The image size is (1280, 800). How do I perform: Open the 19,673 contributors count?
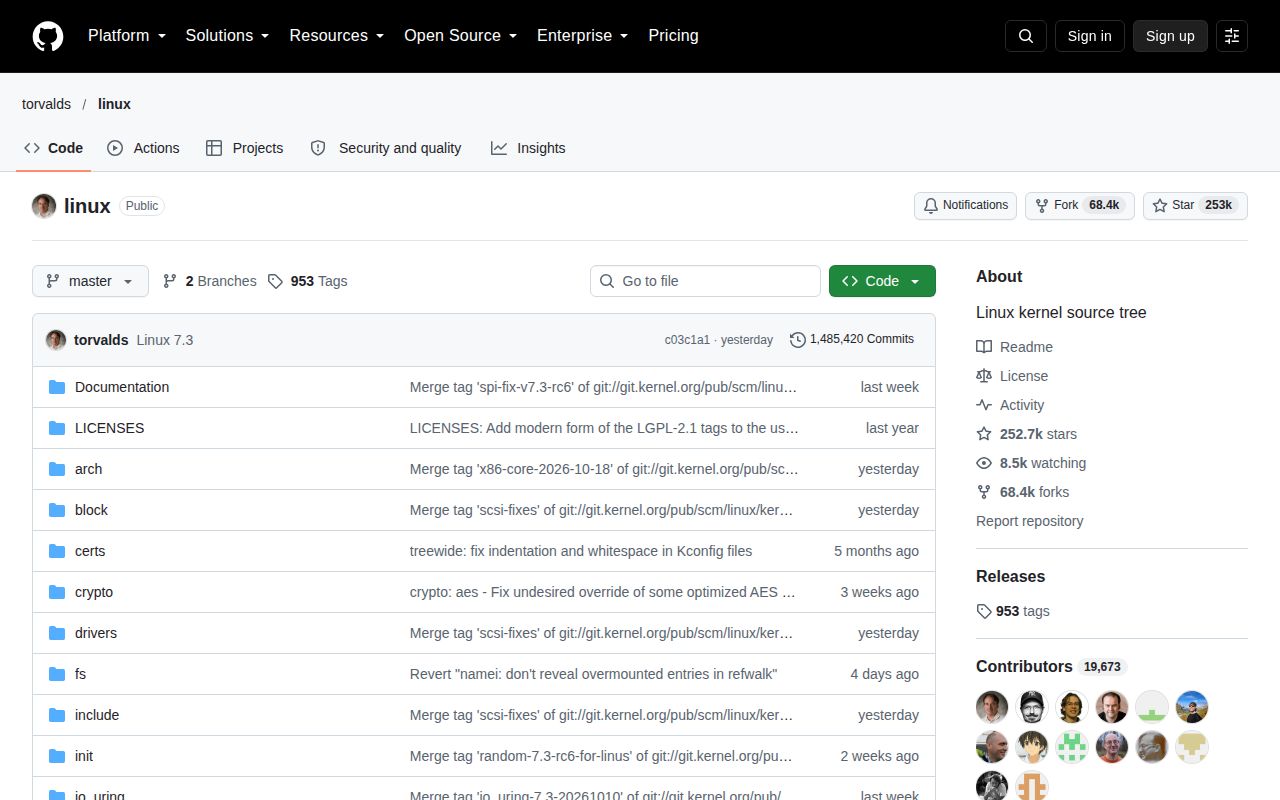[x=1102, y=667]
